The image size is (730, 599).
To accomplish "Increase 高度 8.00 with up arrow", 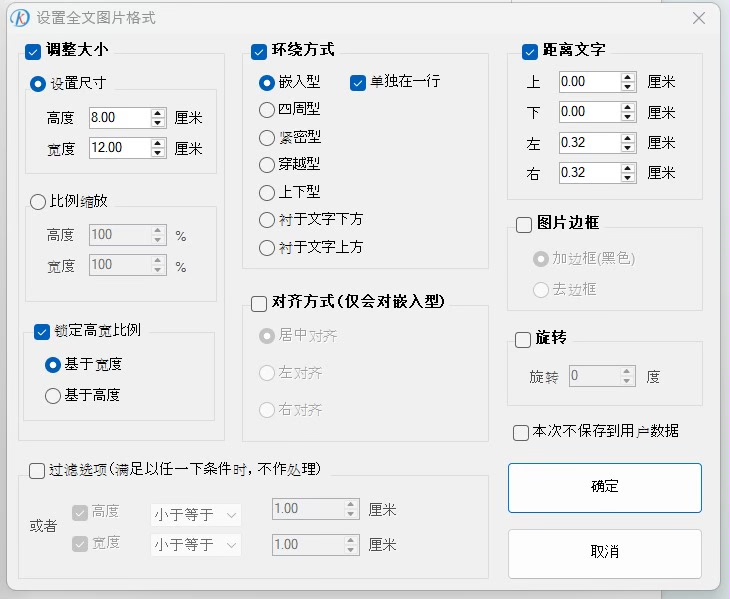I will click(x=158, y=113).
